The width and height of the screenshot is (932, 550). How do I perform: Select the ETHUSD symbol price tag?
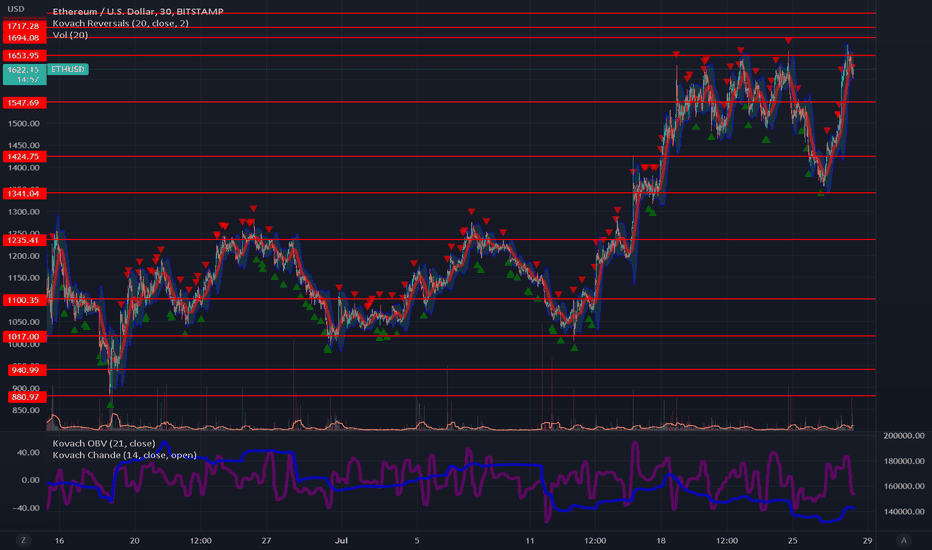pos(67,69)
